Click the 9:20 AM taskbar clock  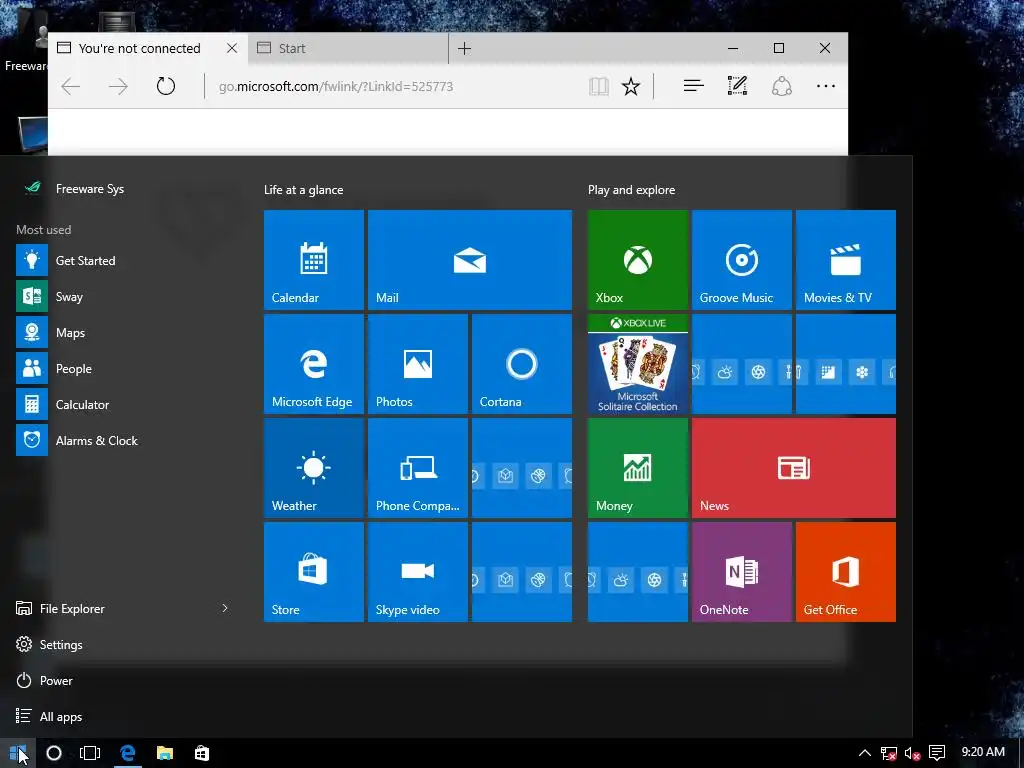pyautogui.click(x=983, y=752)
